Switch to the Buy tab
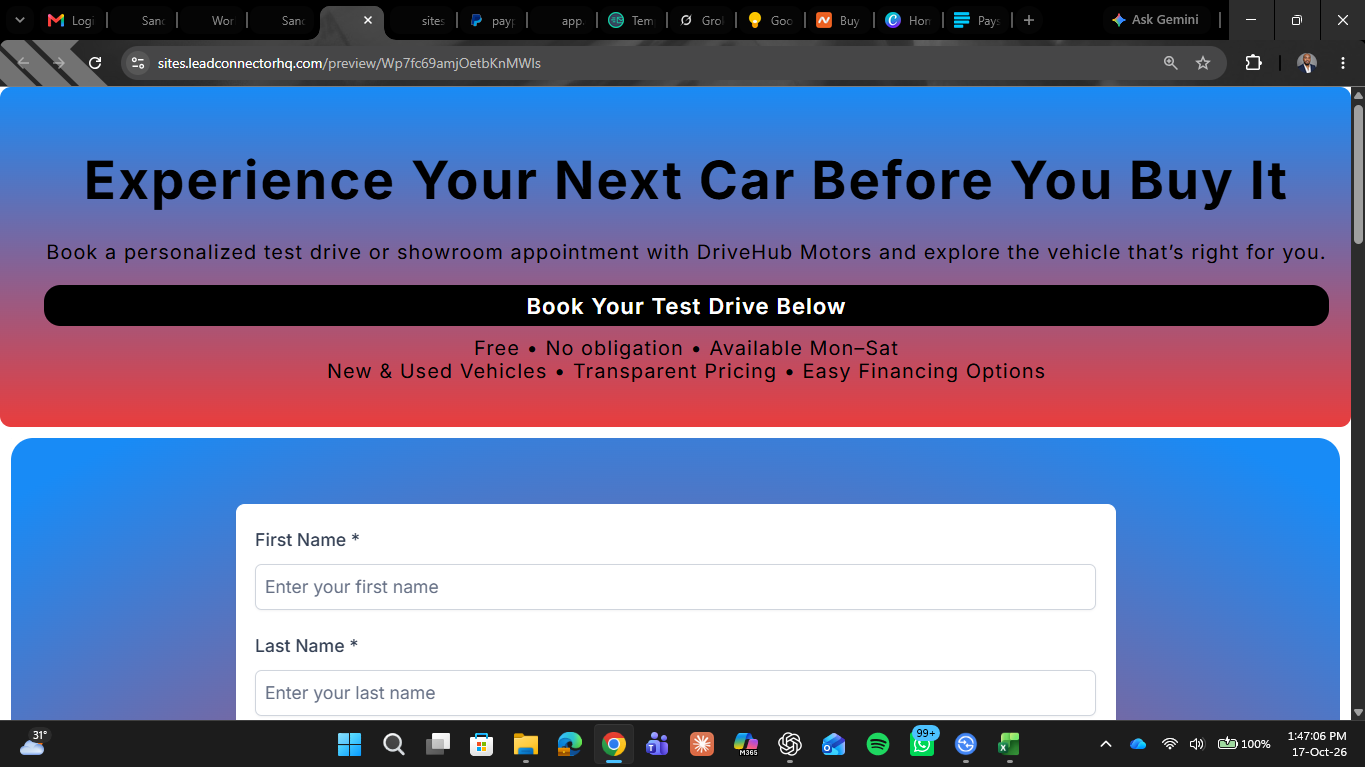 click(839, 20)
